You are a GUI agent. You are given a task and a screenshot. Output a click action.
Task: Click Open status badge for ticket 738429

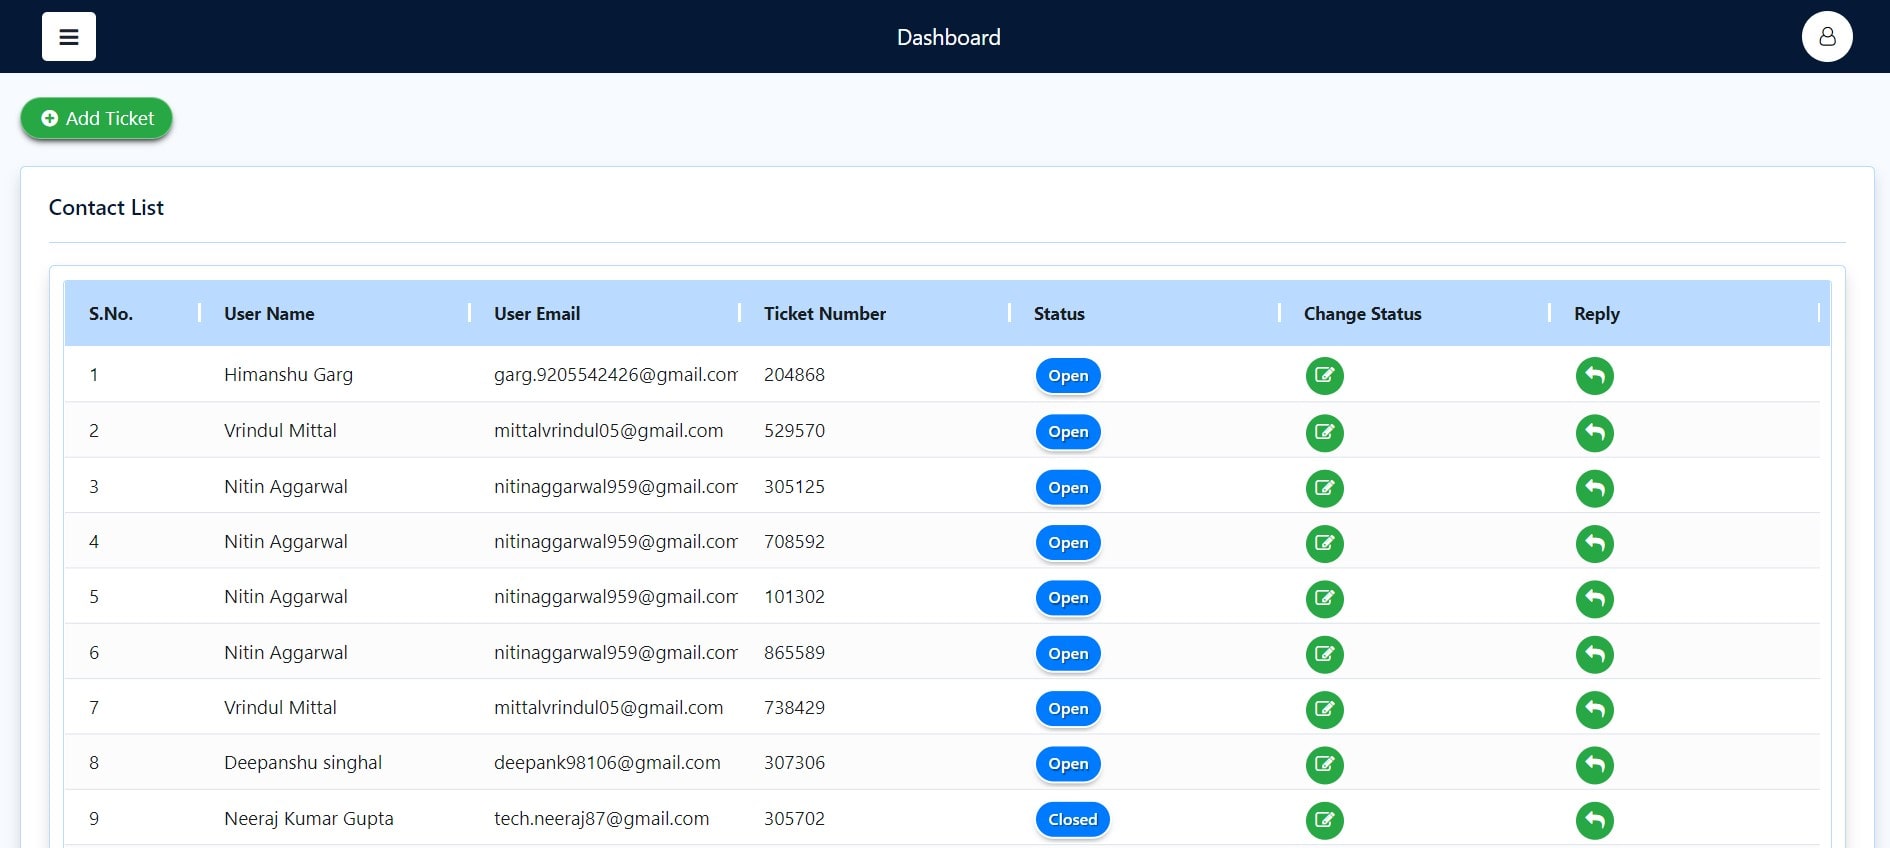pyautogui.click(x=1068, y=709)
